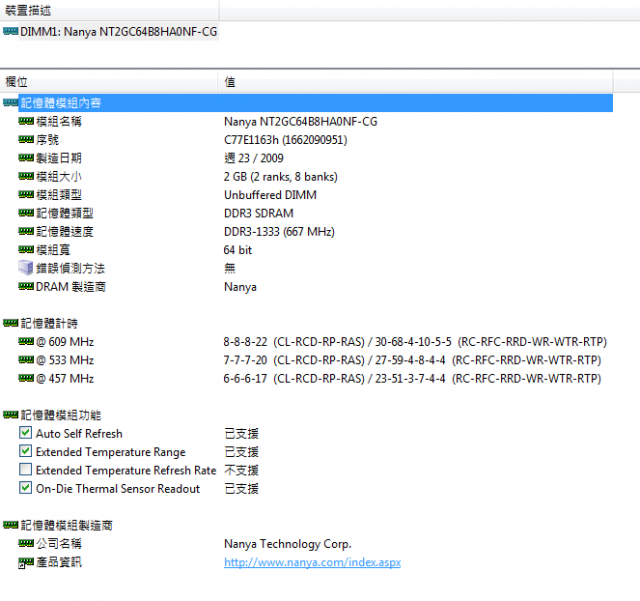The image size is (640, 601).
Task: Select the 已支援 value for On-Die Thermal Sensor Readout
Action: (x=241, y=489)
